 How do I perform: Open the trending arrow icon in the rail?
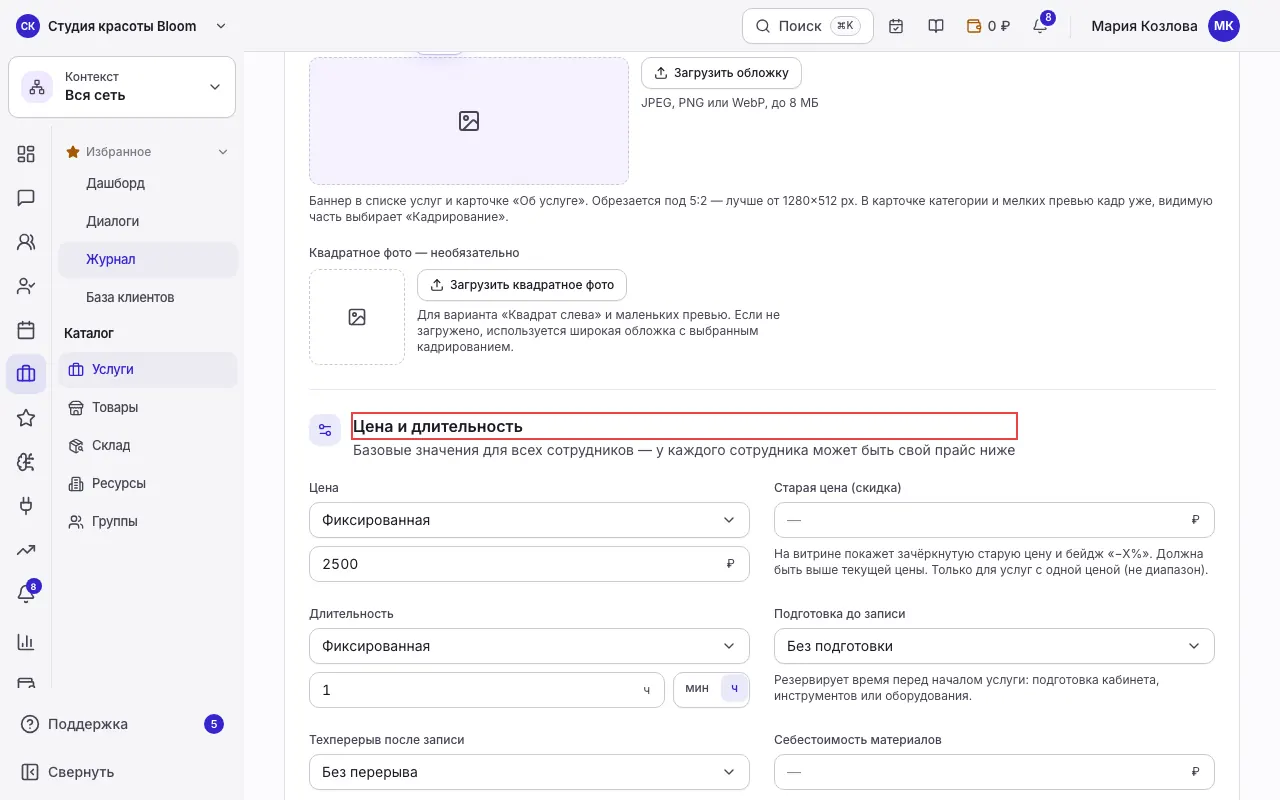[x=26, y=550]
